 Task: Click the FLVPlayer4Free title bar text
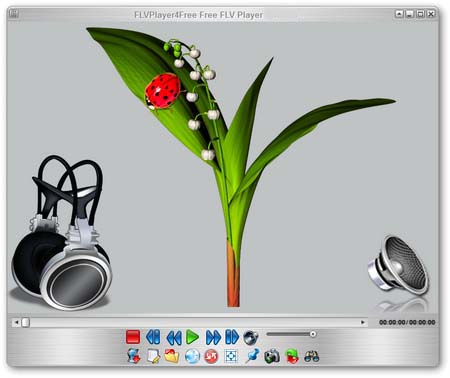click(198, 15)
